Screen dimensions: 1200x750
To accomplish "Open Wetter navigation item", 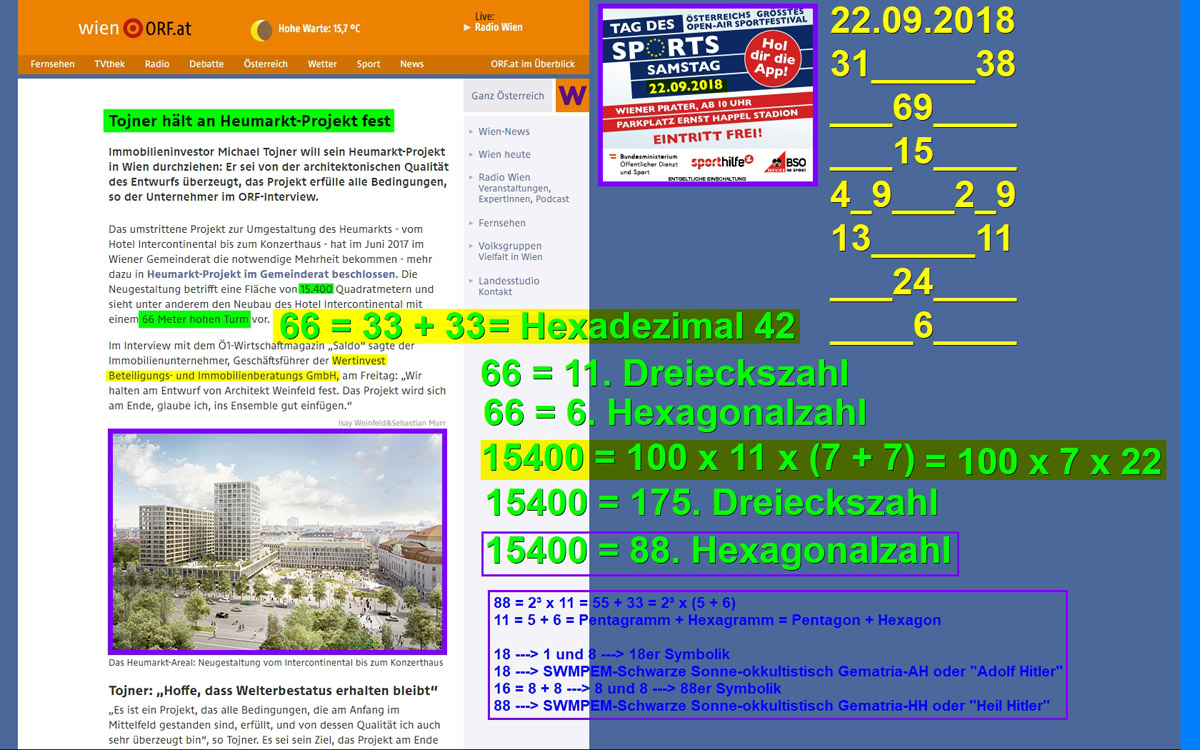I will click(x=322, y=64).
